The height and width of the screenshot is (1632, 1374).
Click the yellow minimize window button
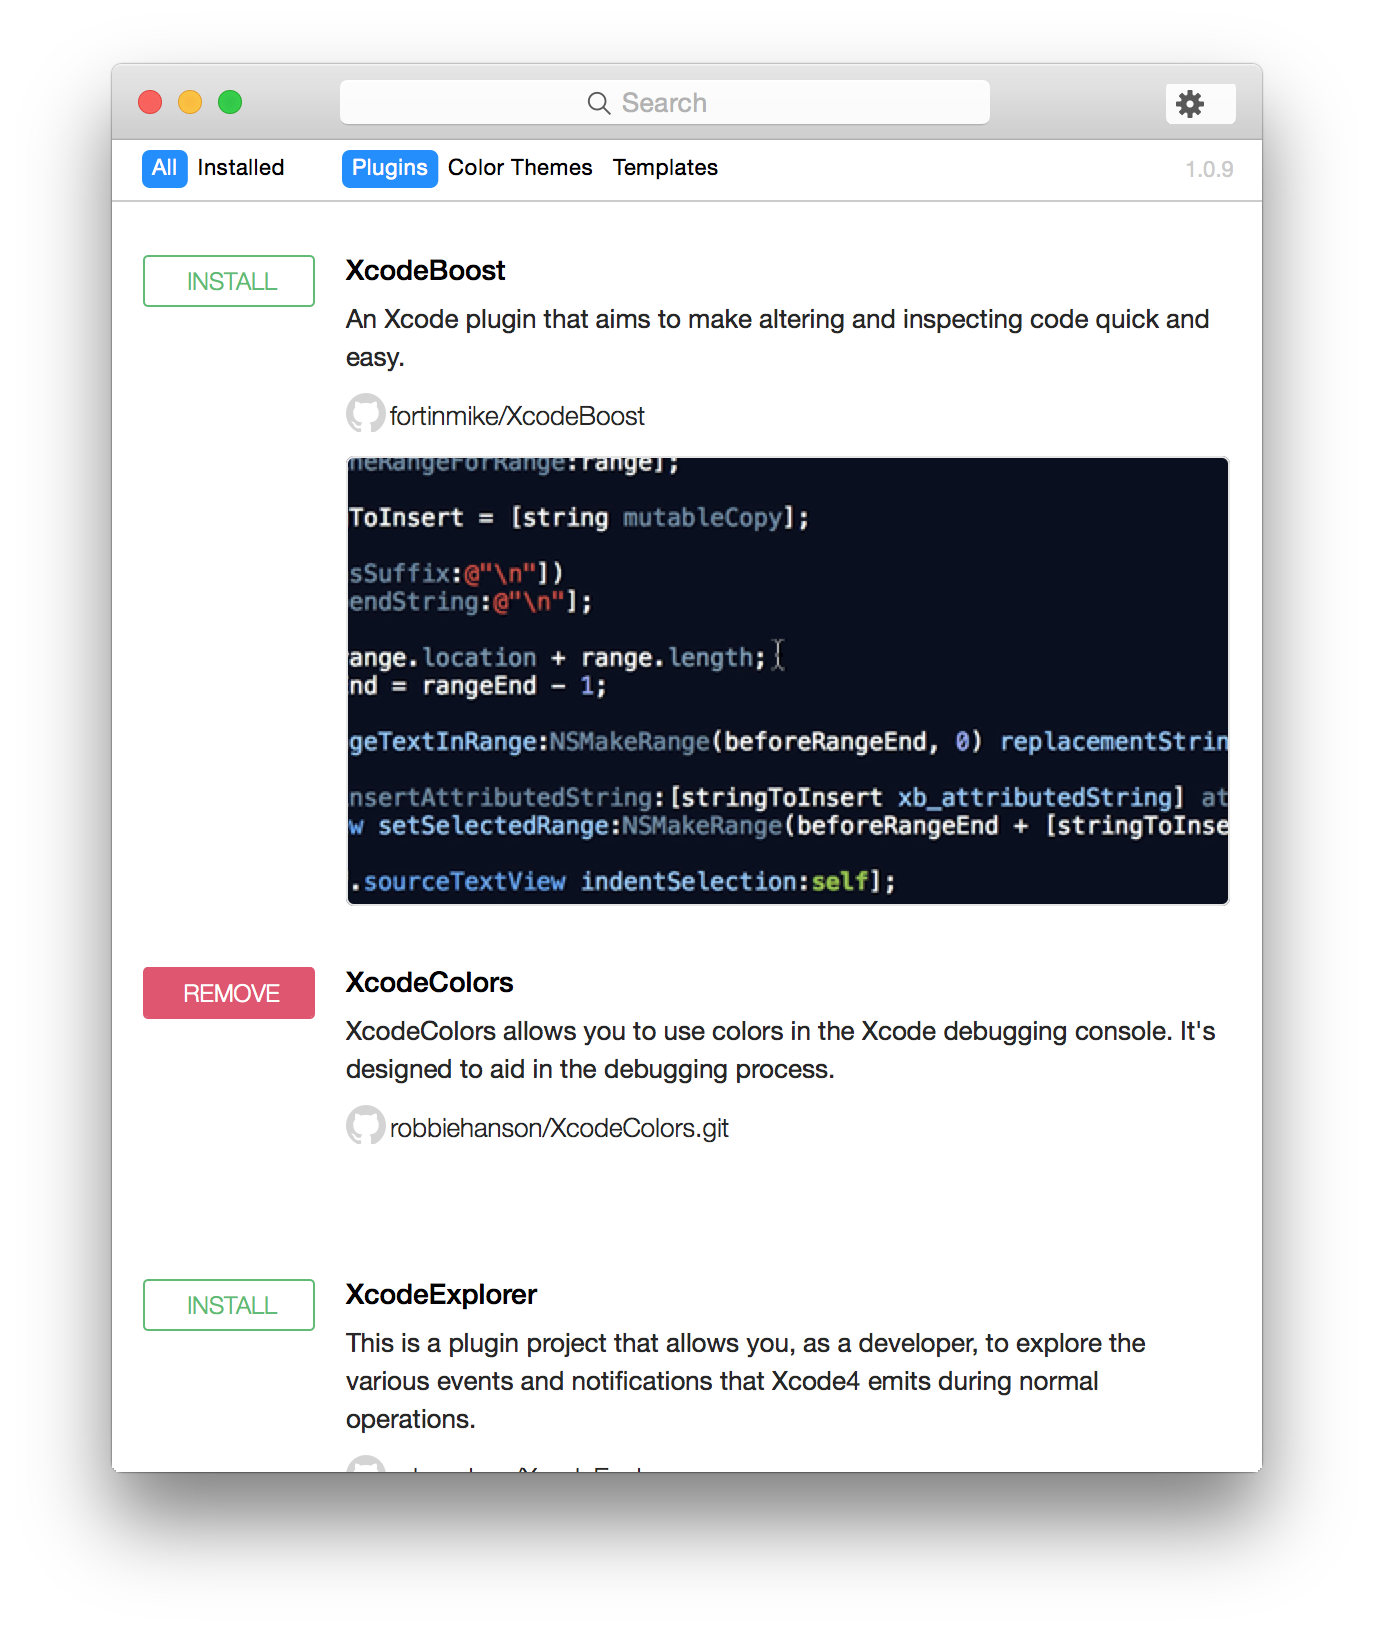pos(190,102)
